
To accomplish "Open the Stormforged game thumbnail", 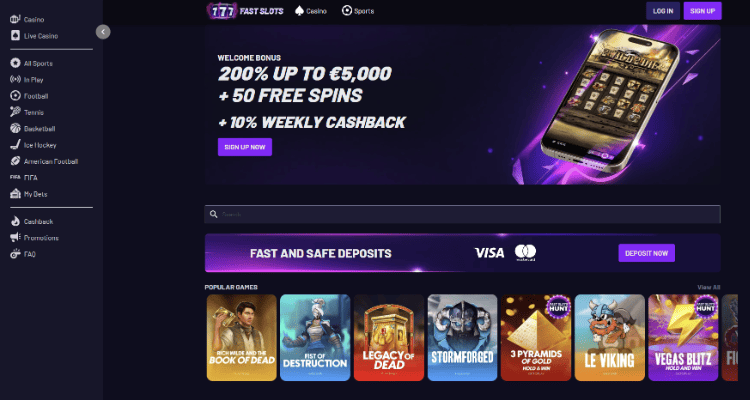I will point(462,337).
